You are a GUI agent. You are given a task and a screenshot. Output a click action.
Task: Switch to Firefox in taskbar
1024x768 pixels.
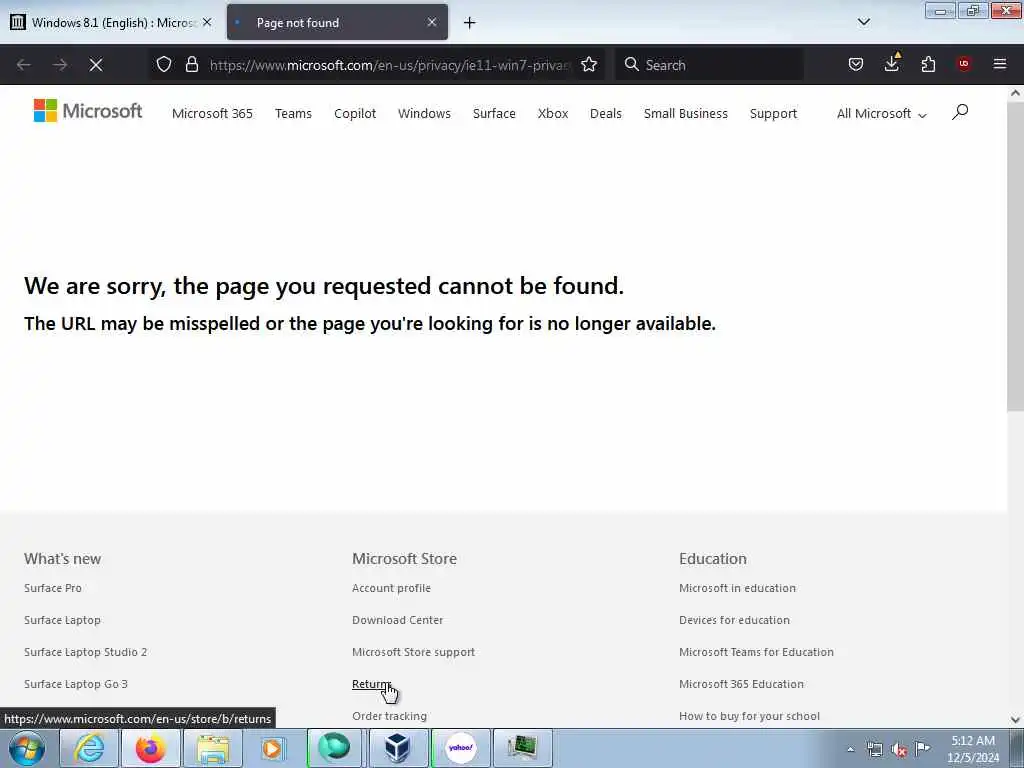pyautogui.click(x=150, y=748)
